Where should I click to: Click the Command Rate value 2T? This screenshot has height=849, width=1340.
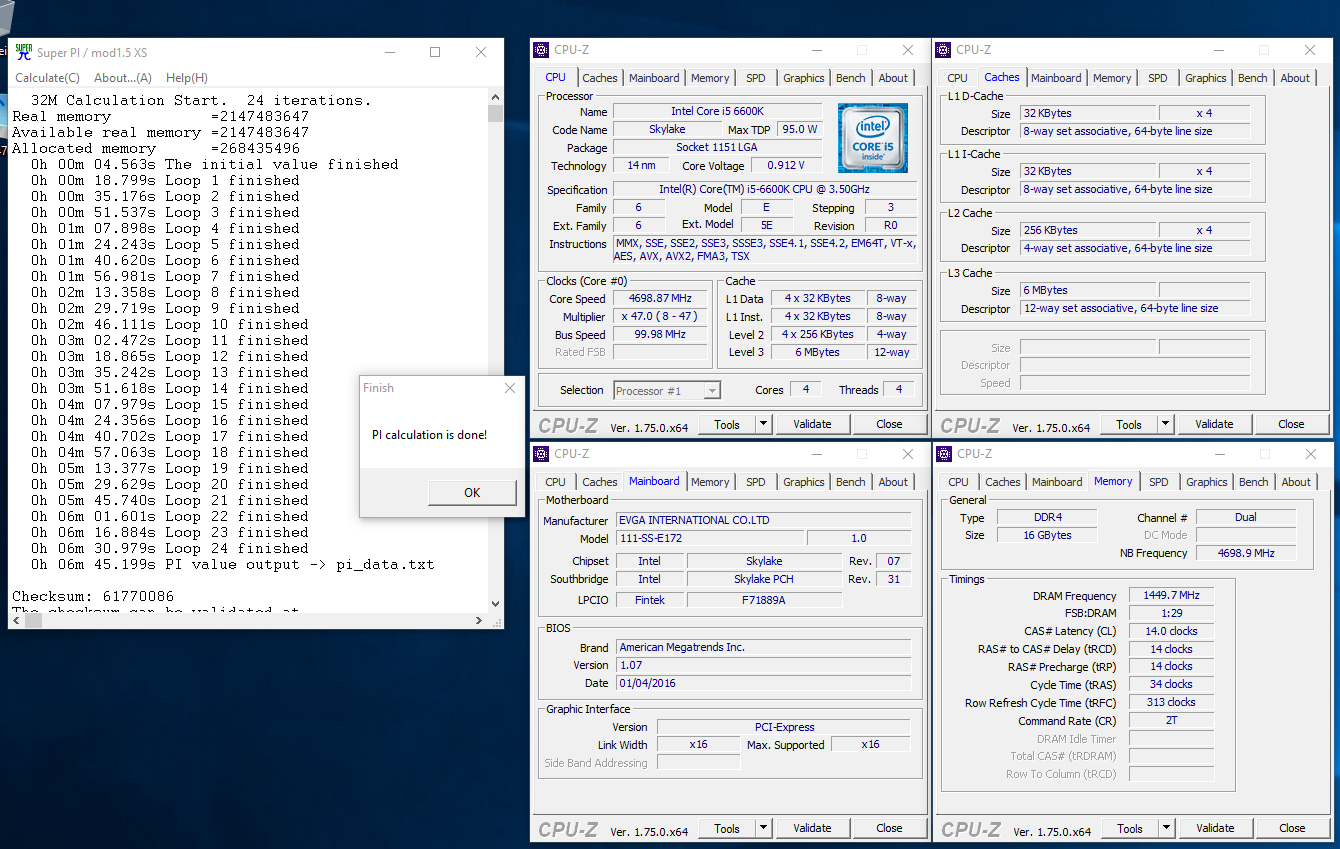coord(1172,721)
